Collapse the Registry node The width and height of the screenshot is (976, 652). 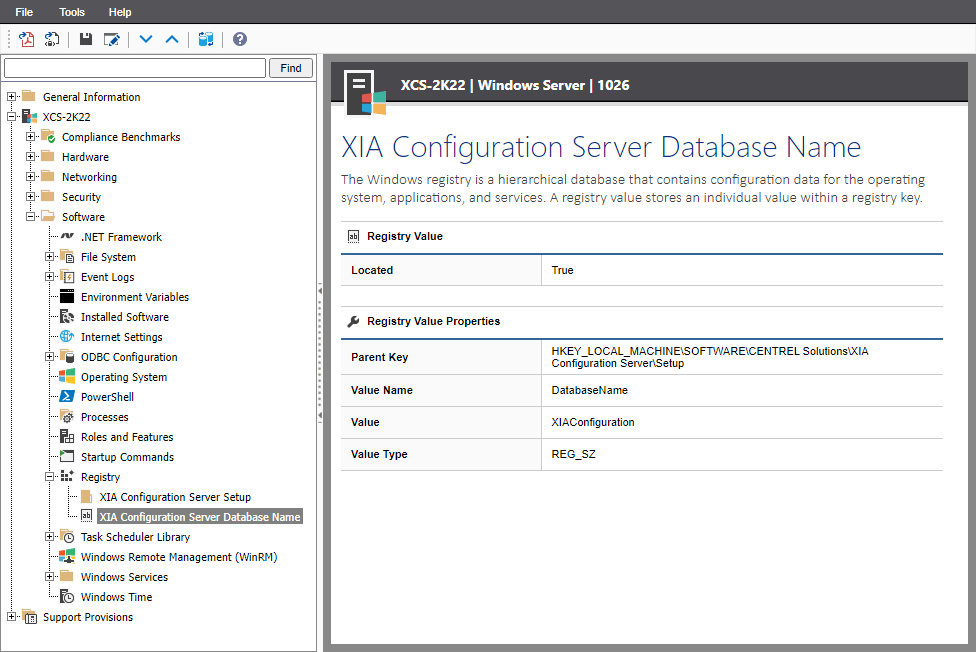[x=49, y=476]
